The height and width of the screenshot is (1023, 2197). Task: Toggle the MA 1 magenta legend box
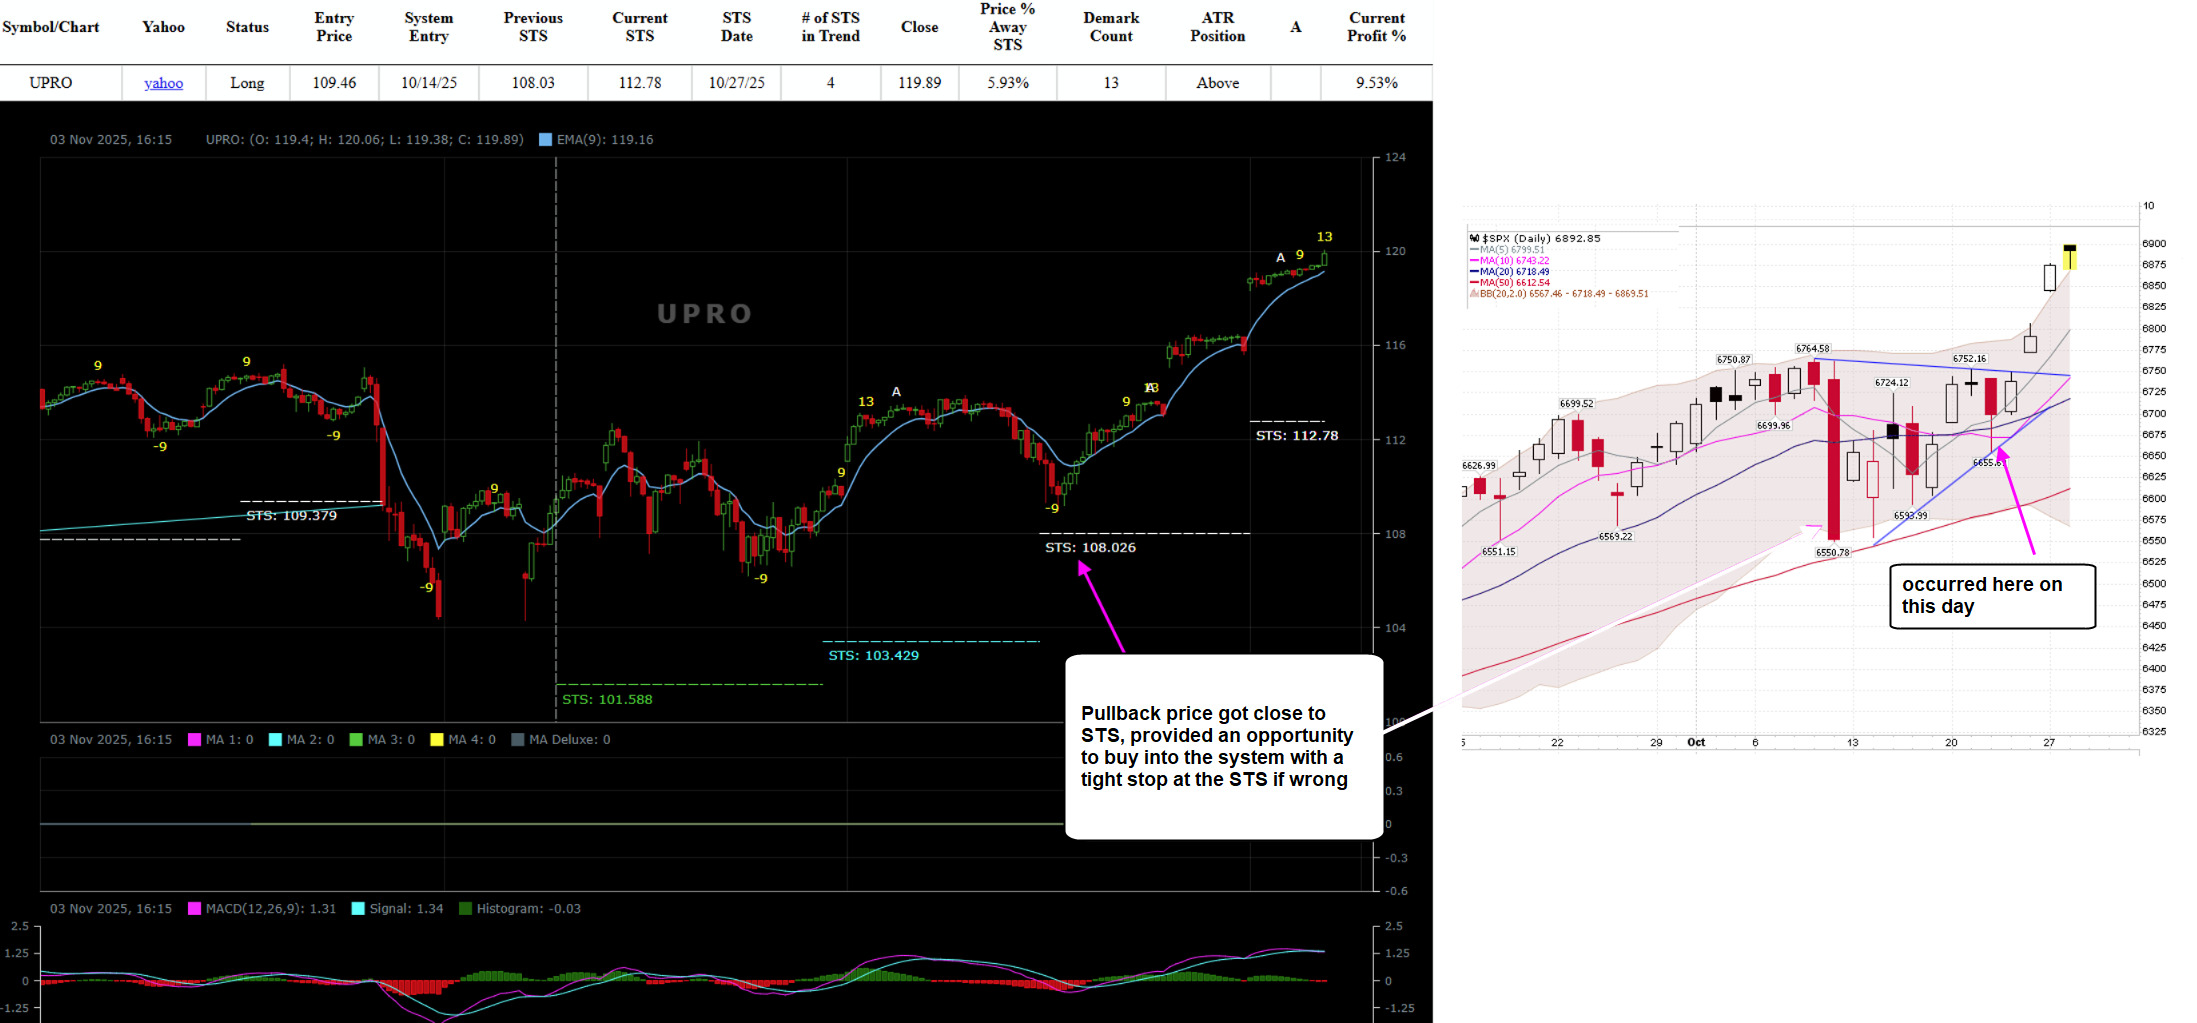pyautogui.click(x=195, y=740)
